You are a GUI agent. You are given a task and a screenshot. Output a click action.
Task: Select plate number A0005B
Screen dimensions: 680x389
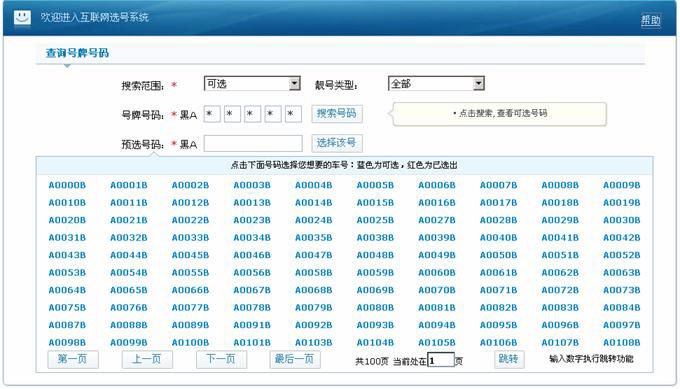pos(375,185)
